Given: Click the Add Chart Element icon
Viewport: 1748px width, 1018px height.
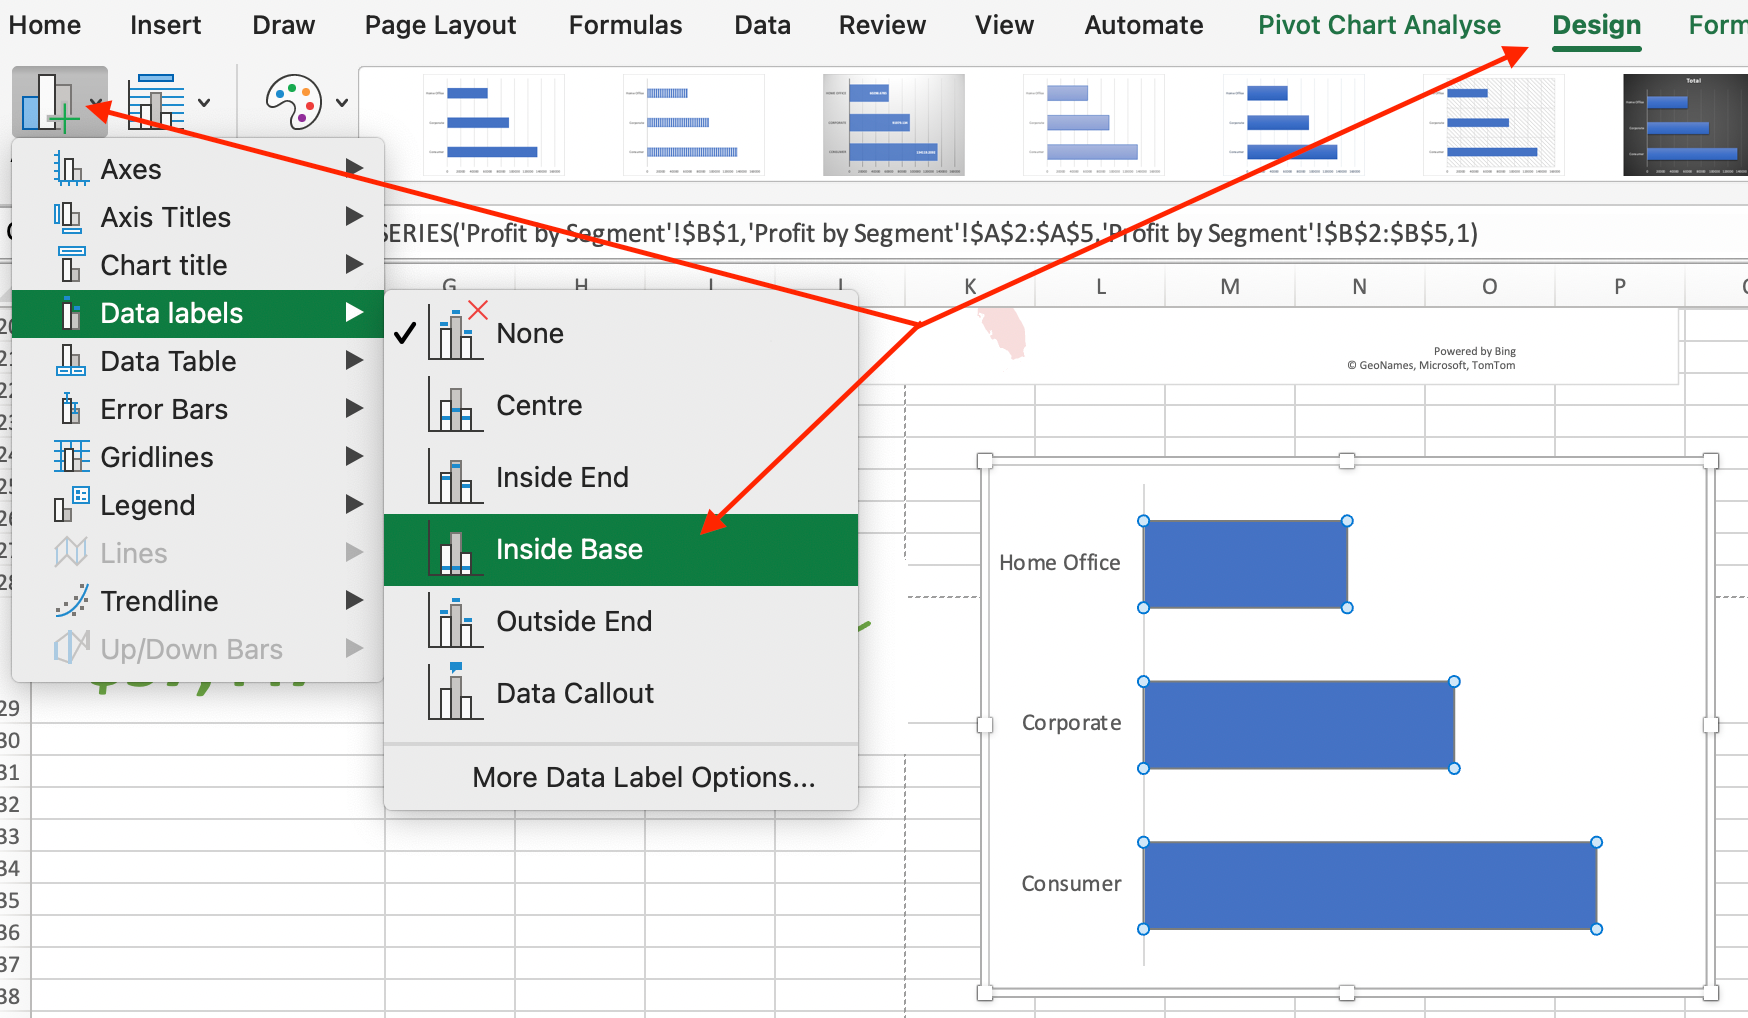Looking at the screenshot, I should point(50,102).
